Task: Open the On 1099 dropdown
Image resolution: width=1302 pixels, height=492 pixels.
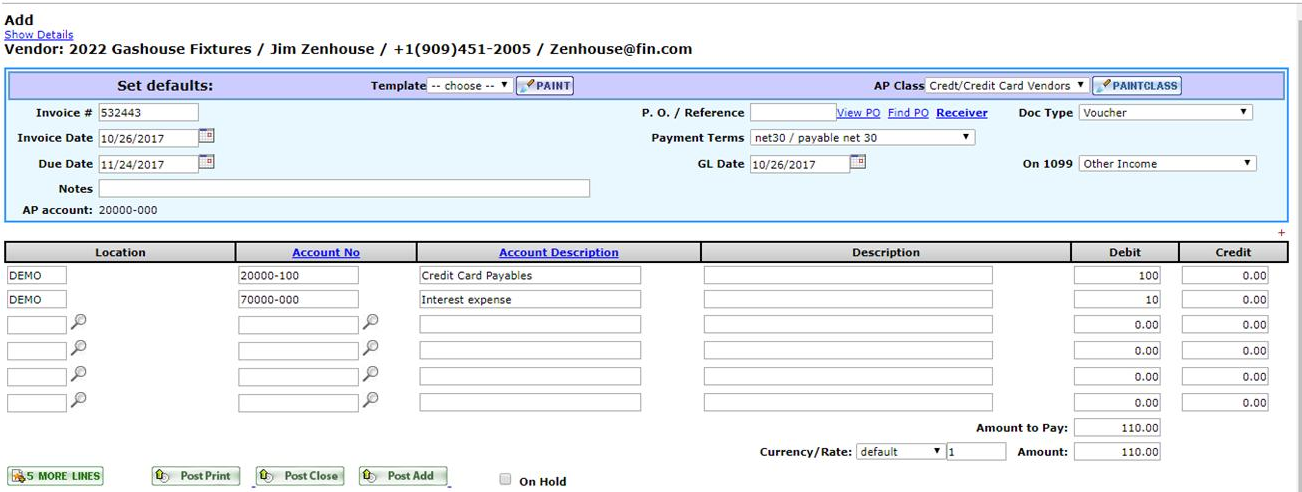Action: tap(1167, 164)
